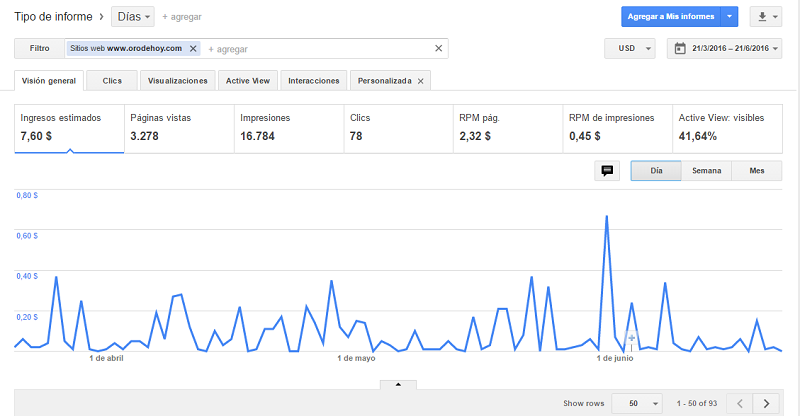Click the '0,40 $' axis value
This screenshot has height=416, width=800.
(27, 276)
